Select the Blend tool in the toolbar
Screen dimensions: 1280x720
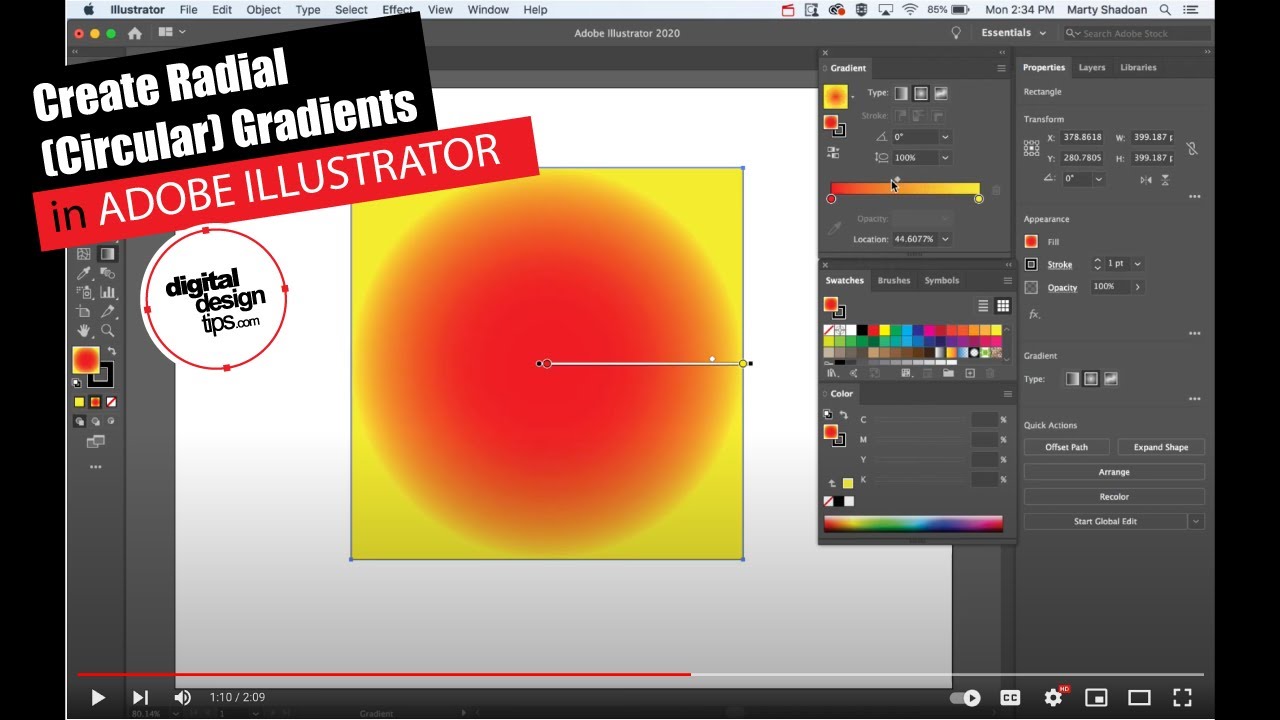click(108, 273)
